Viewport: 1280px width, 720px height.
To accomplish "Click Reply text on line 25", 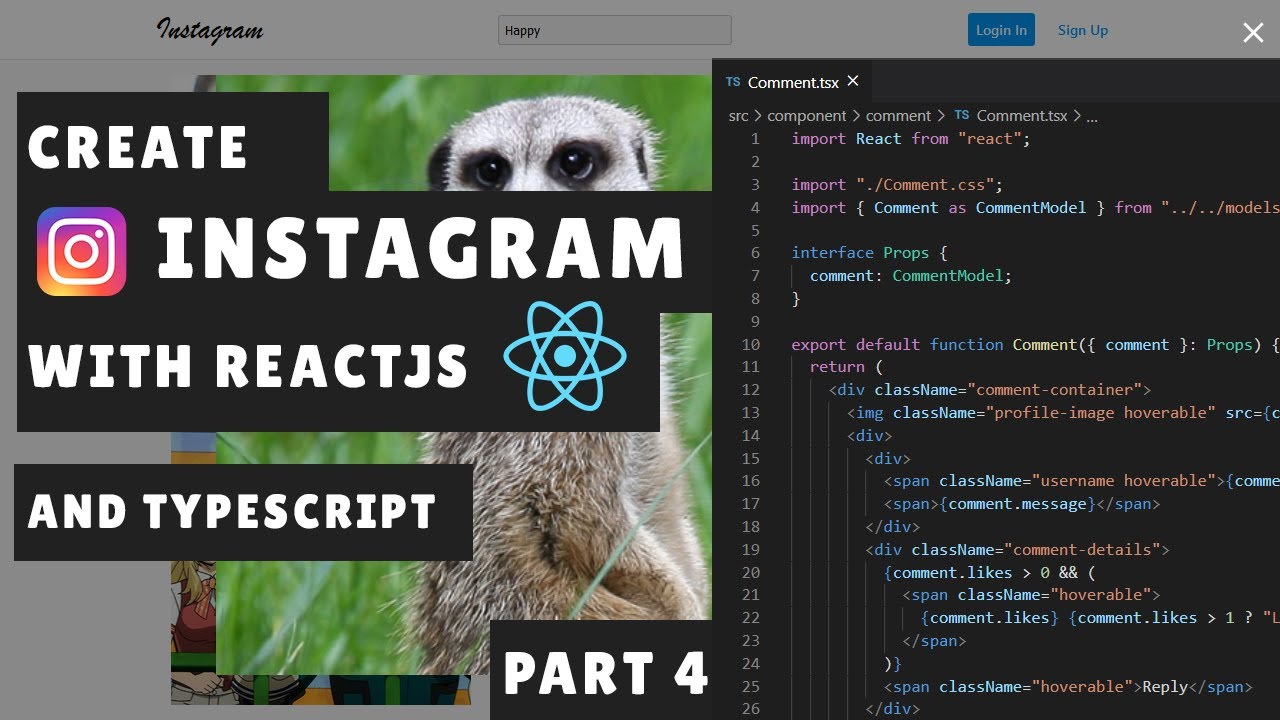I will (x=1165, y=687).
